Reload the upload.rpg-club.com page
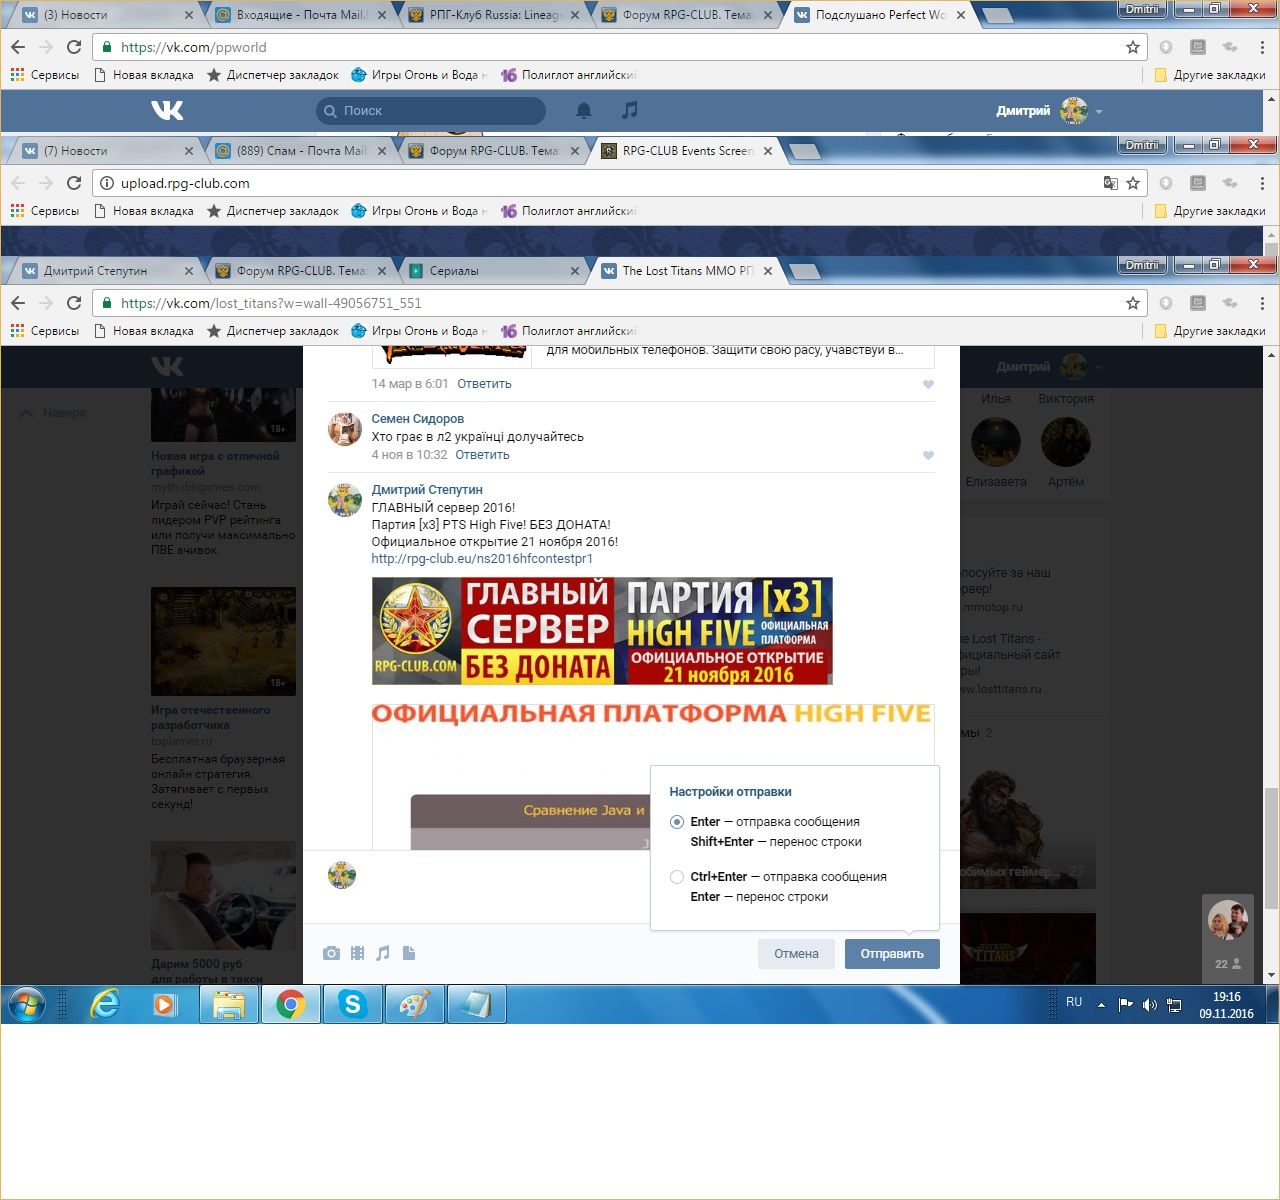The image size is (1280, 1200). pyautogui.click(x=74, y=183)
